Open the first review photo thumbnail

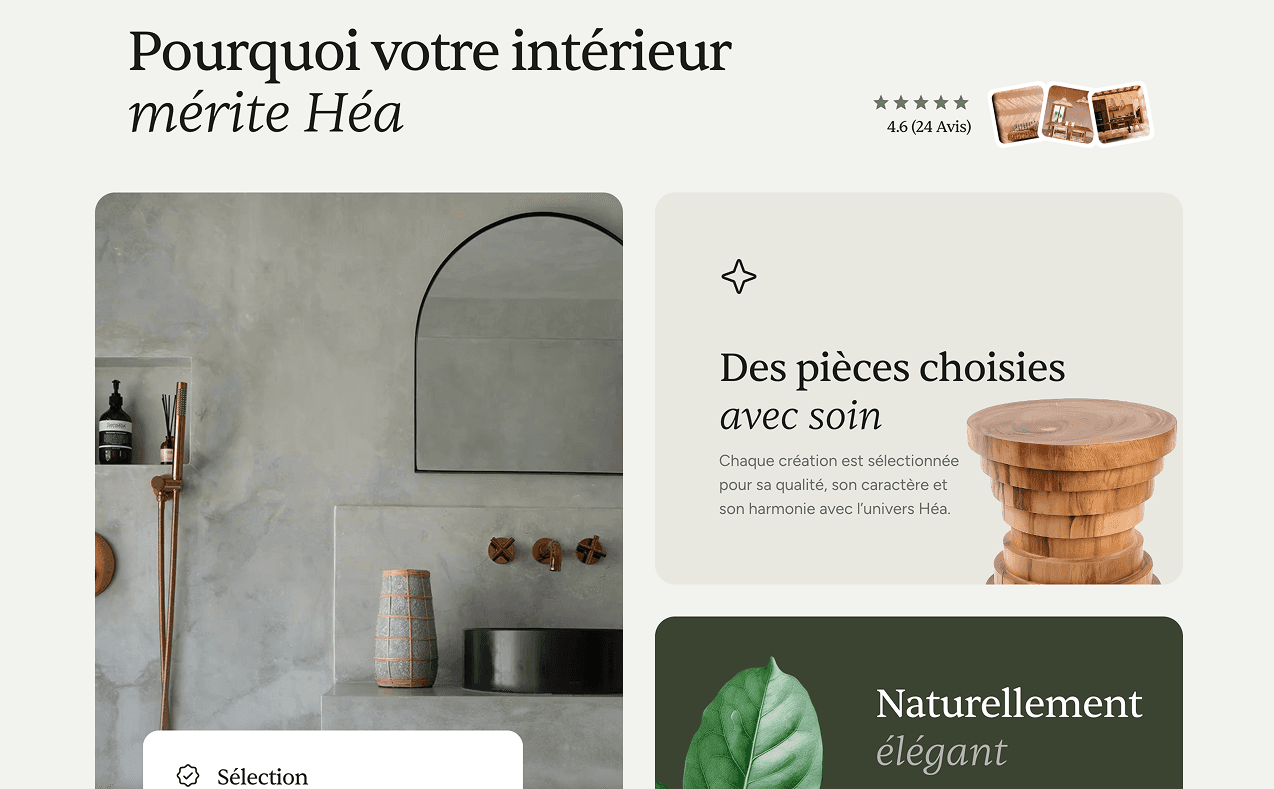coord(1019,114)
